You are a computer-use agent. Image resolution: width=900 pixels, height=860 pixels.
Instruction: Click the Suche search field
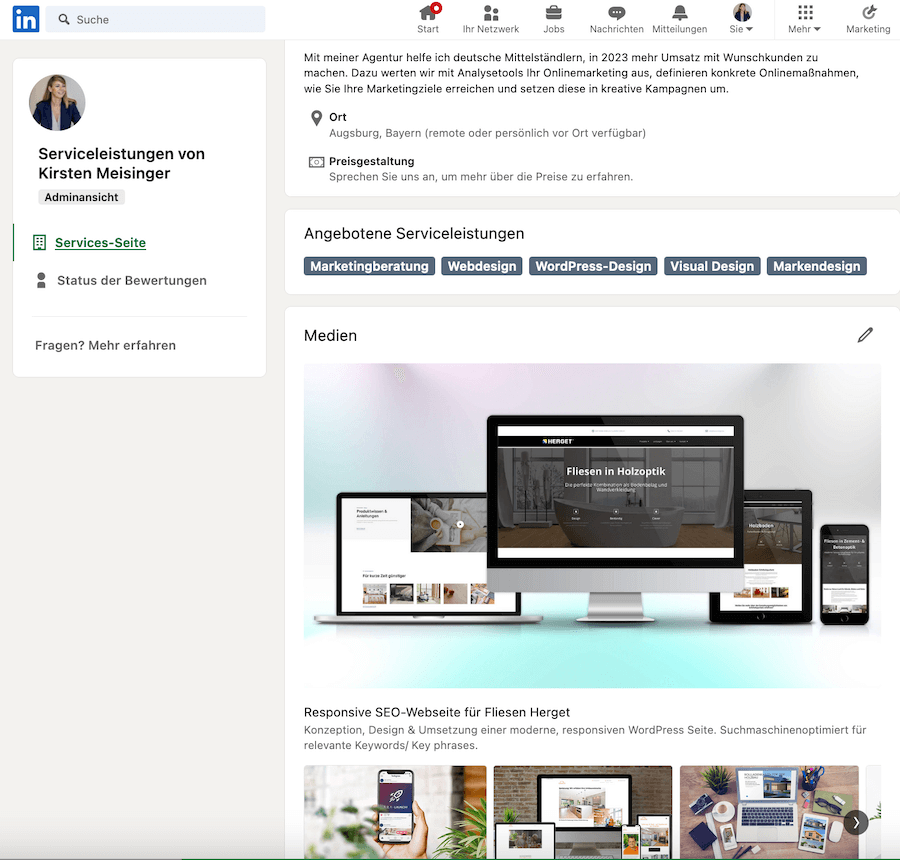pyautogui.click(x=156, y=20)
